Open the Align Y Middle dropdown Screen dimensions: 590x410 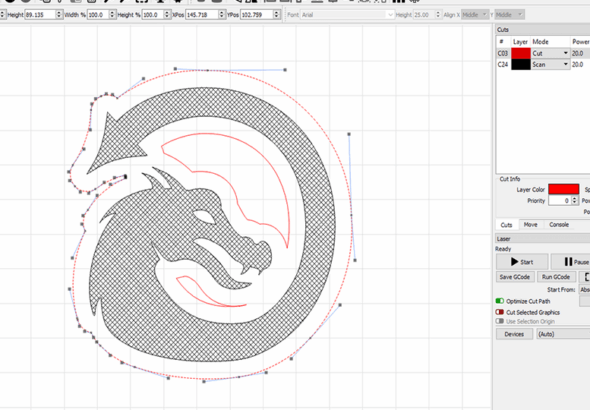coord(509,15)
